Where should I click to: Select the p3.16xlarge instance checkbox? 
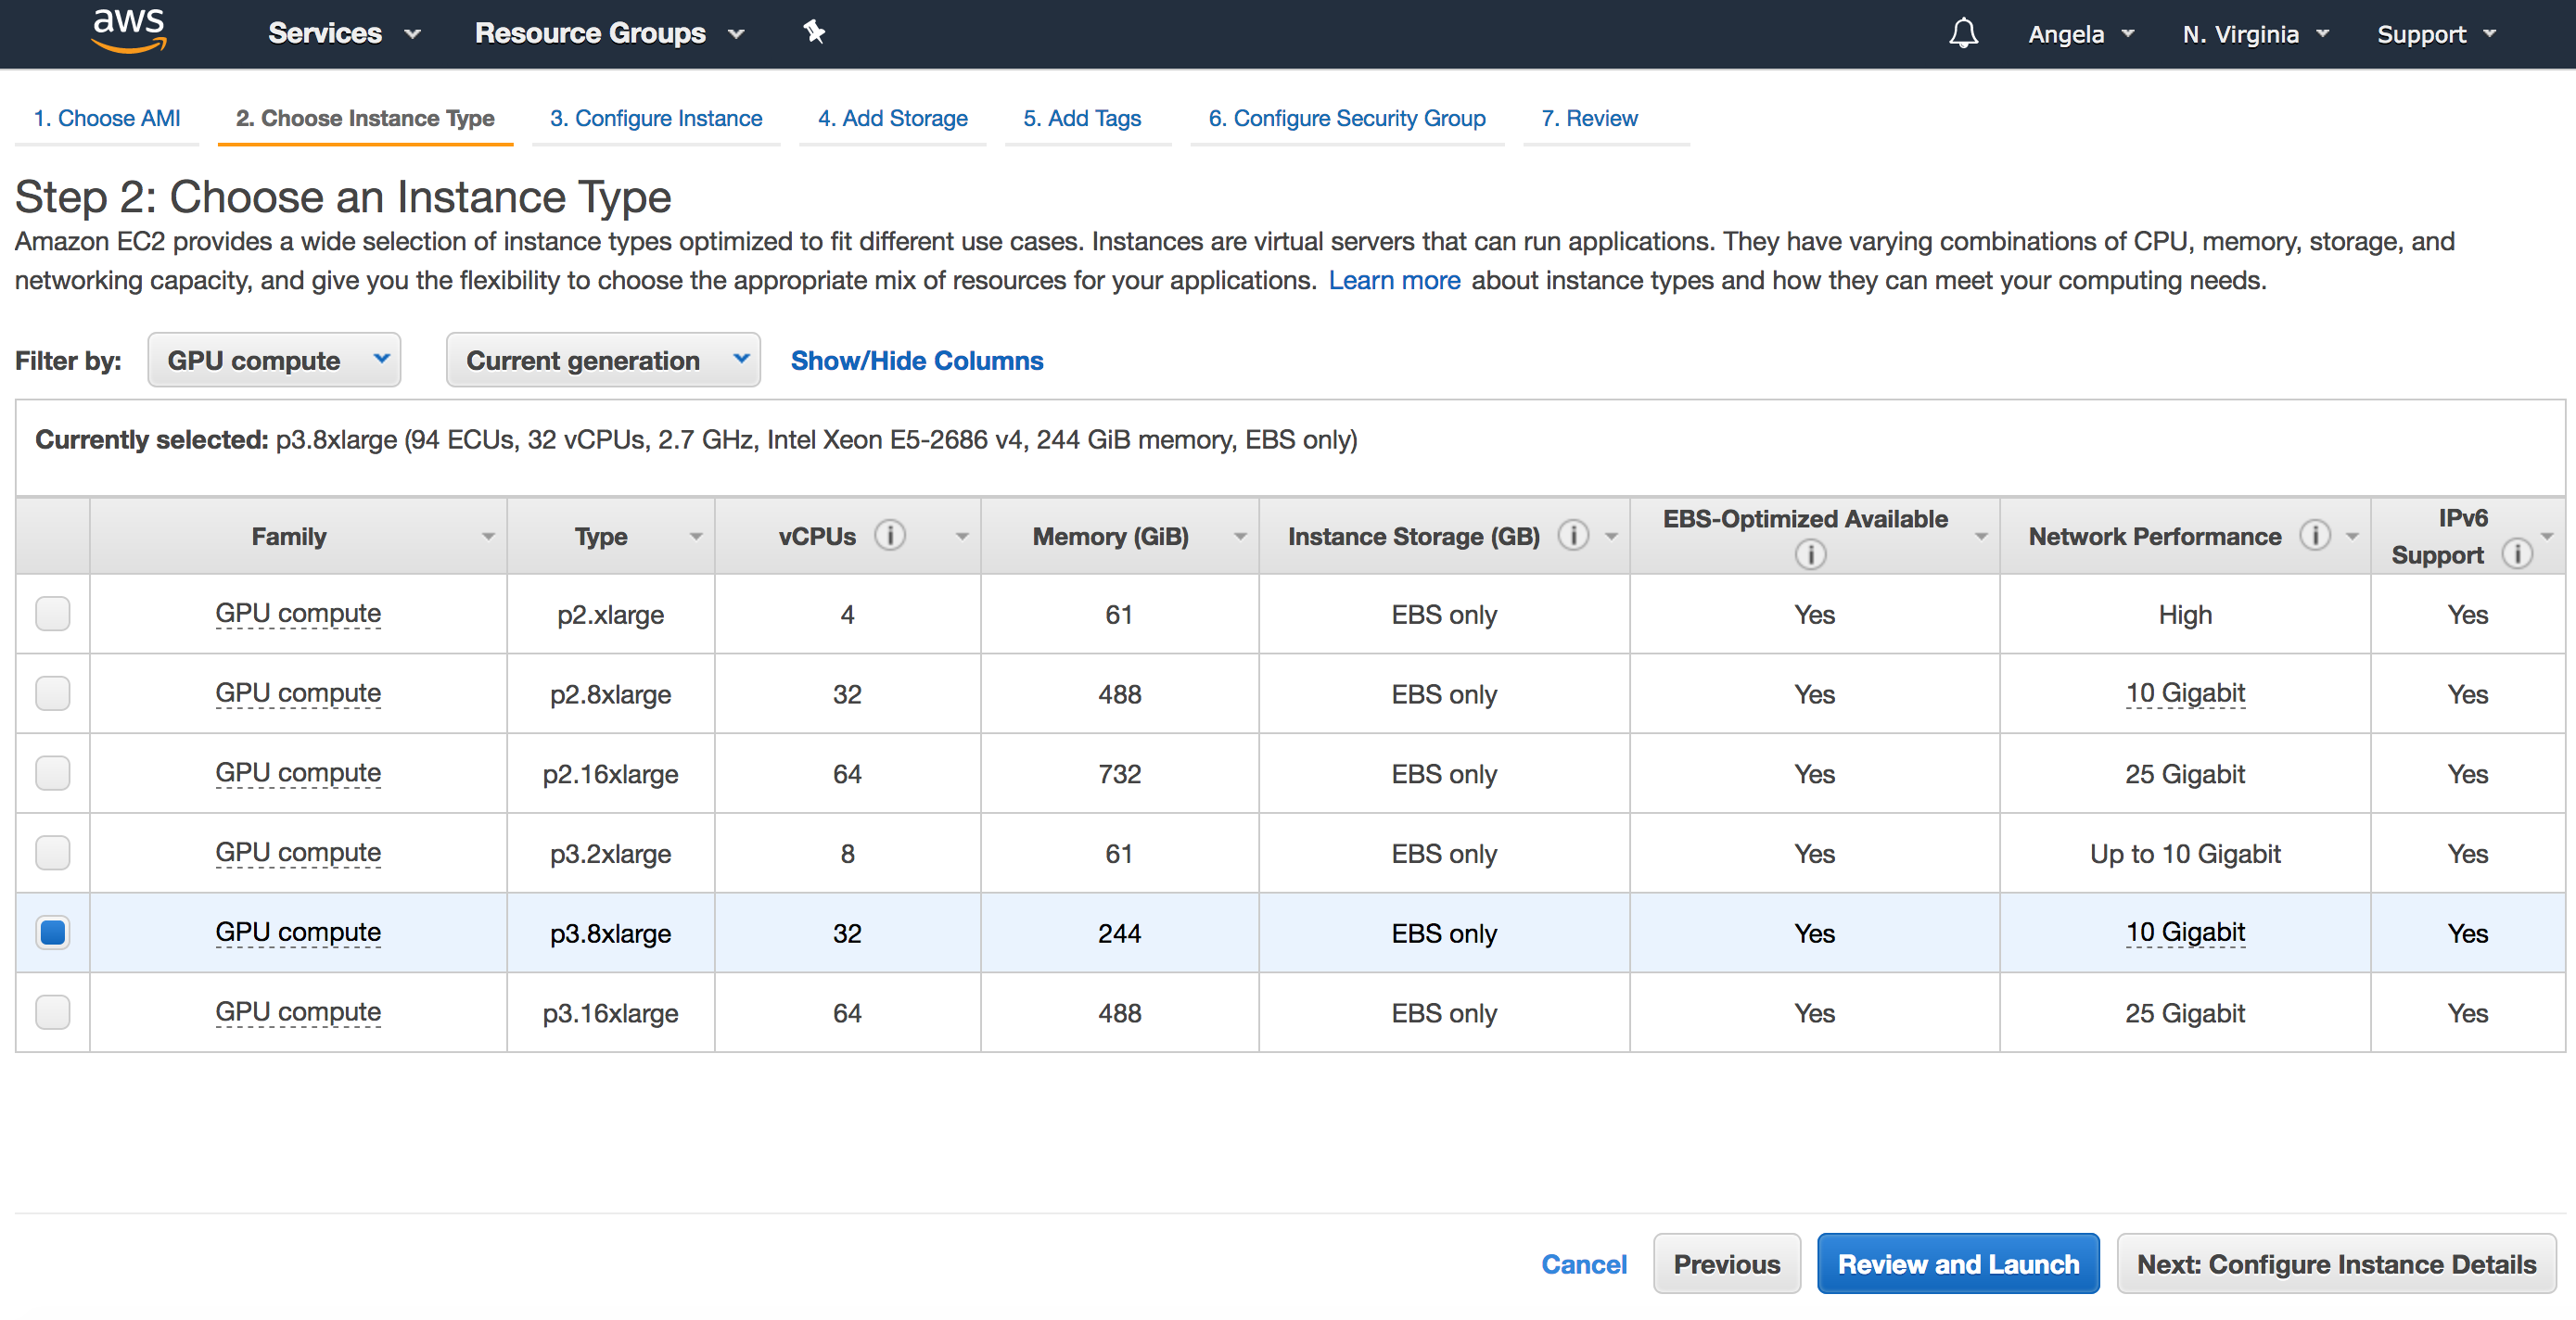52,1012
